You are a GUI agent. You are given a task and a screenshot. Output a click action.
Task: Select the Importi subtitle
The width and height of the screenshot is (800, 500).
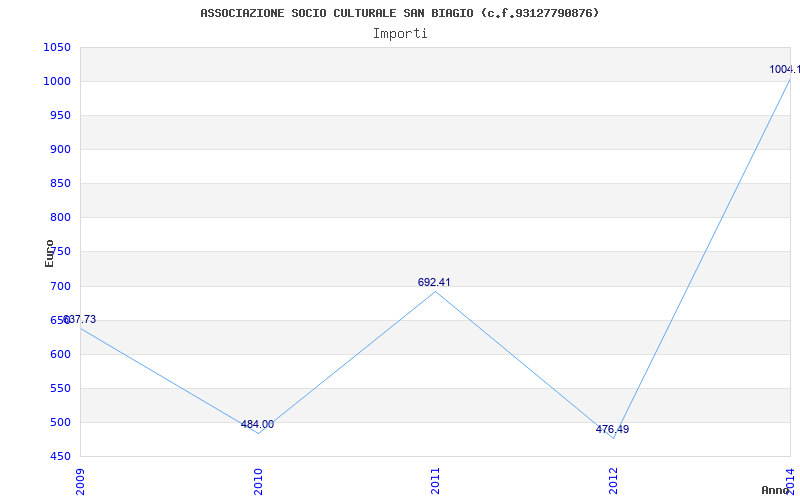tap(400, 34)
